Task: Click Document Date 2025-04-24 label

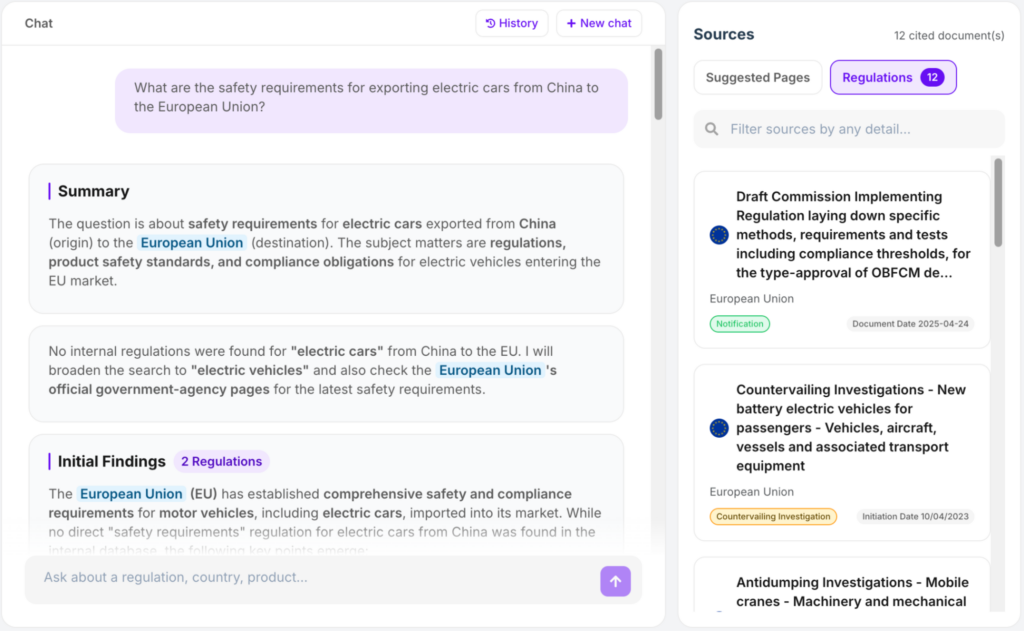Action: pyautogui.click(x=910, y=324)
